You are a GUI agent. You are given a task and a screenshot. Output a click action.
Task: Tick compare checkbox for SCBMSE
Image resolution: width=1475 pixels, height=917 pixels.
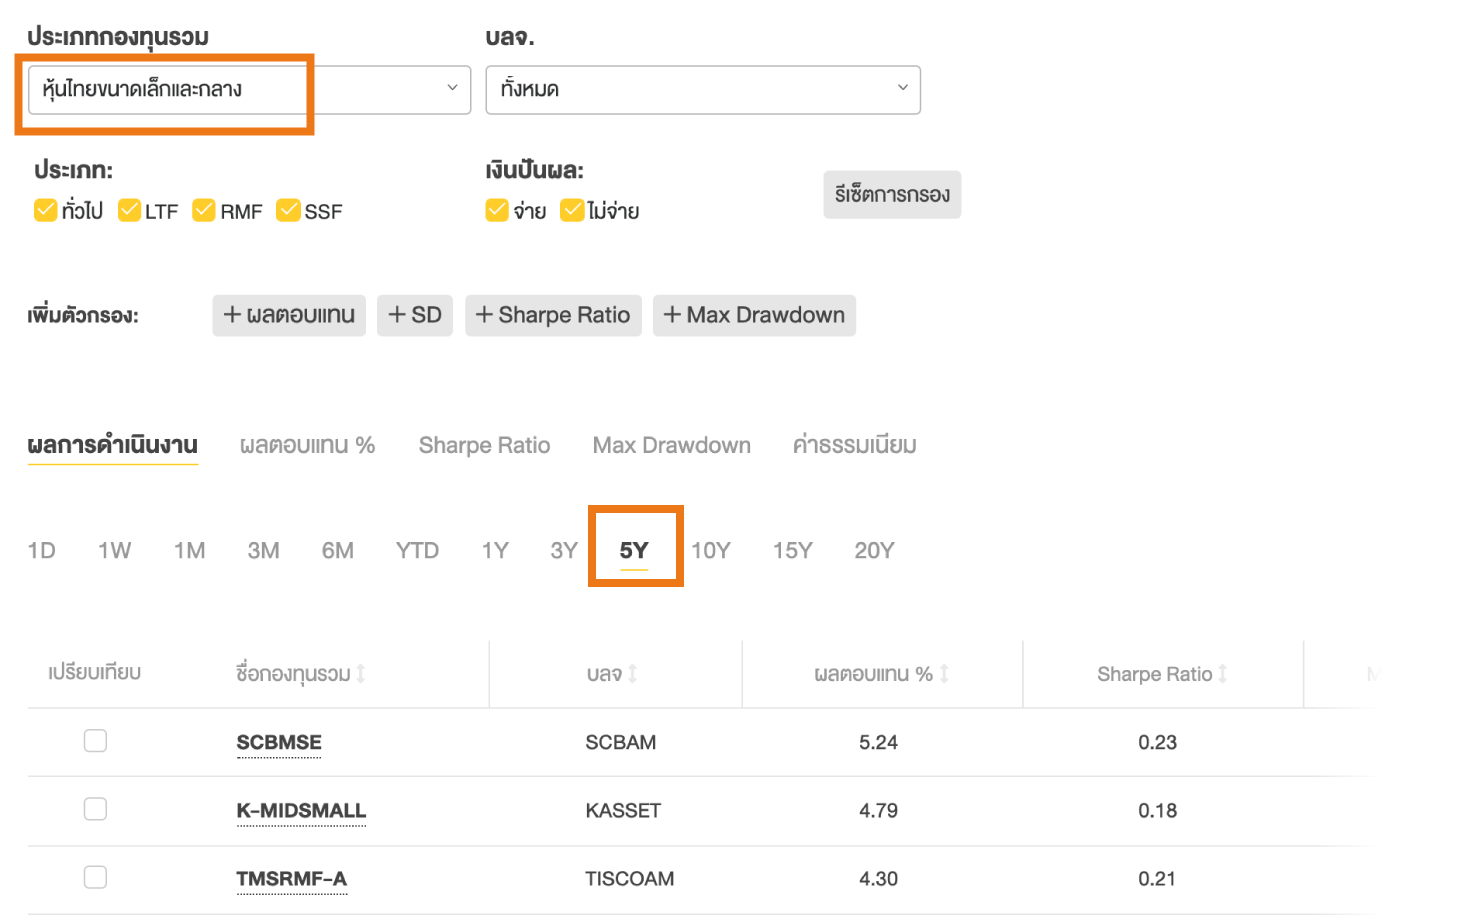tap(95, 741)
